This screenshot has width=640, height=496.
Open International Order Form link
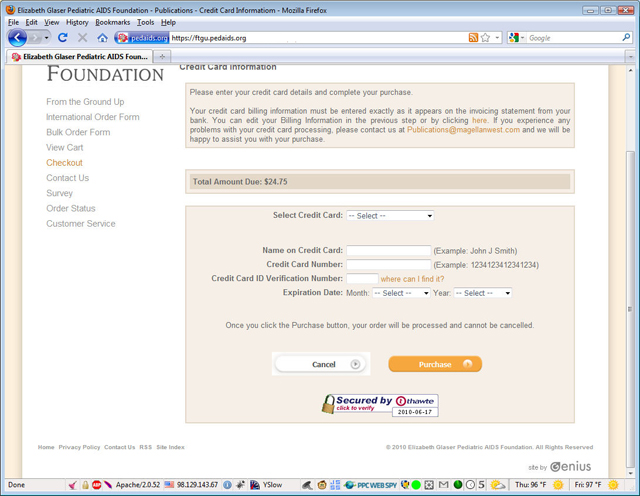[x=93, y=117]
